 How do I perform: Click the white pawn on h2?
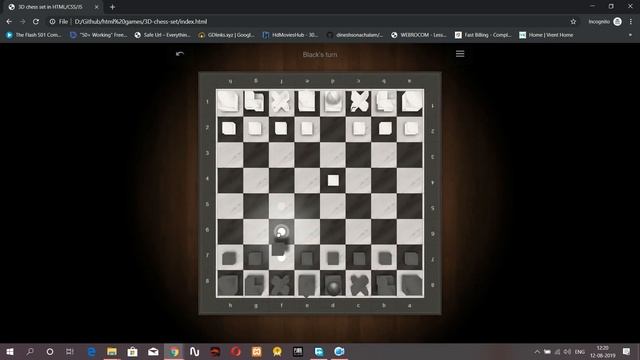click(x=229, y=128)
